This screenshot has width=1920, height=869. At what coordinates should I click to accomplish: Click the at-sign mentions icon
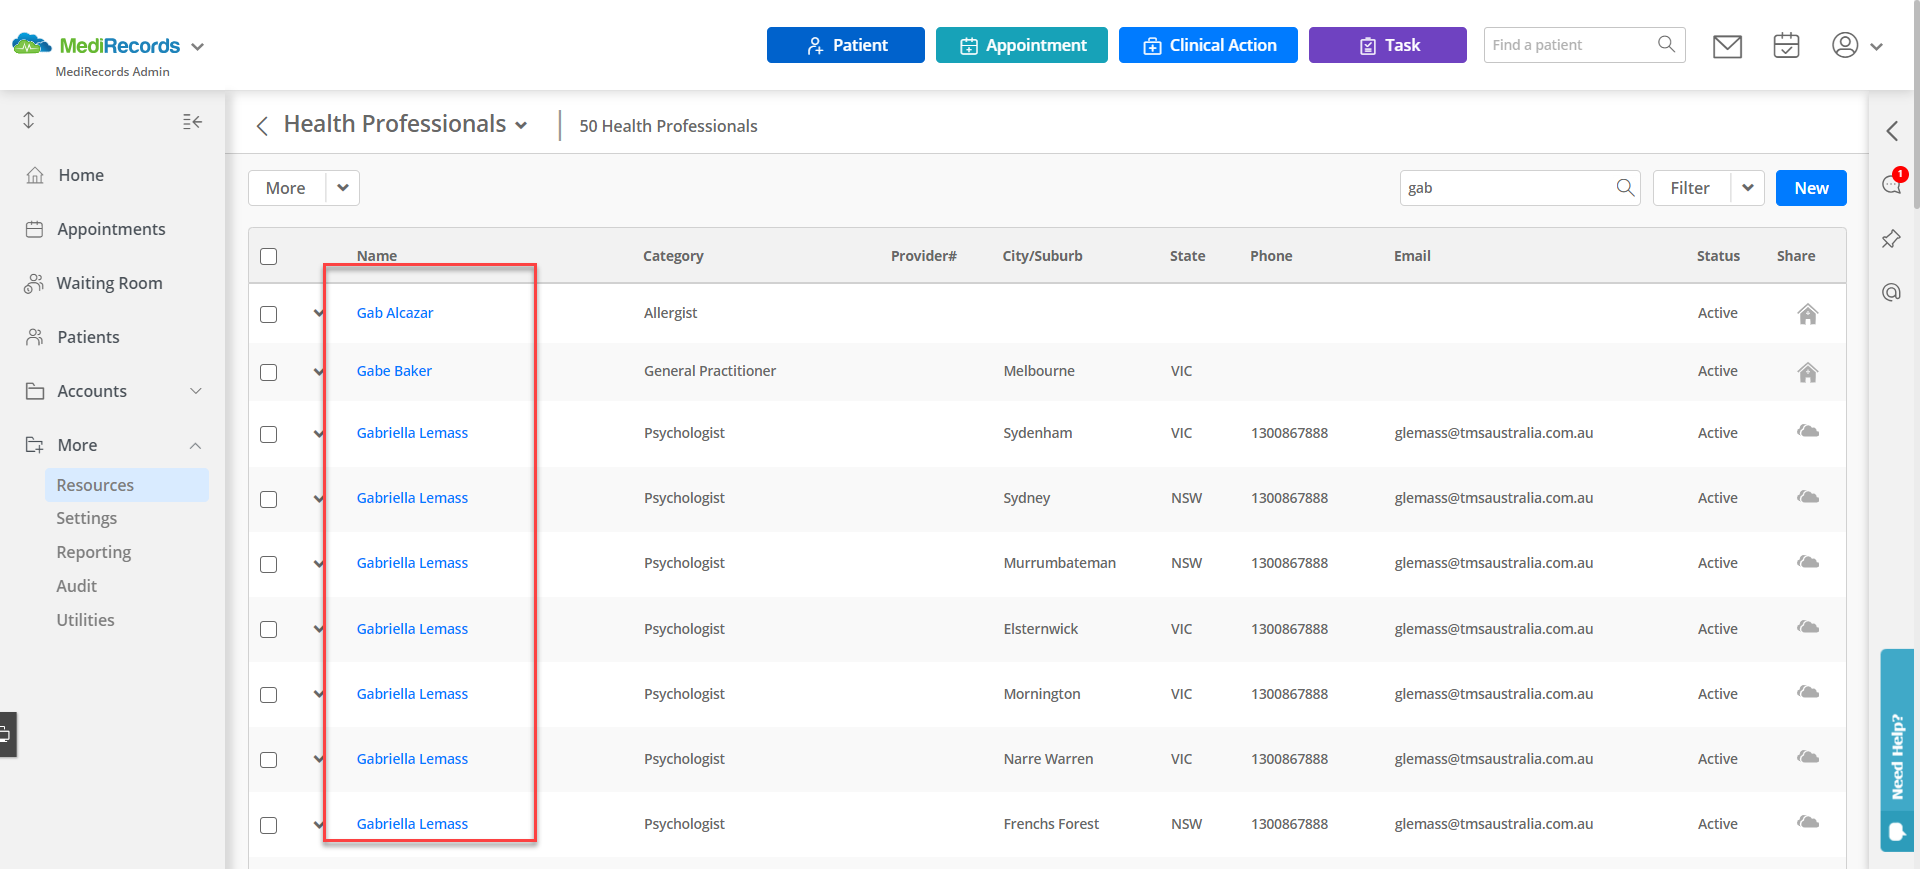coord(1891,292)
